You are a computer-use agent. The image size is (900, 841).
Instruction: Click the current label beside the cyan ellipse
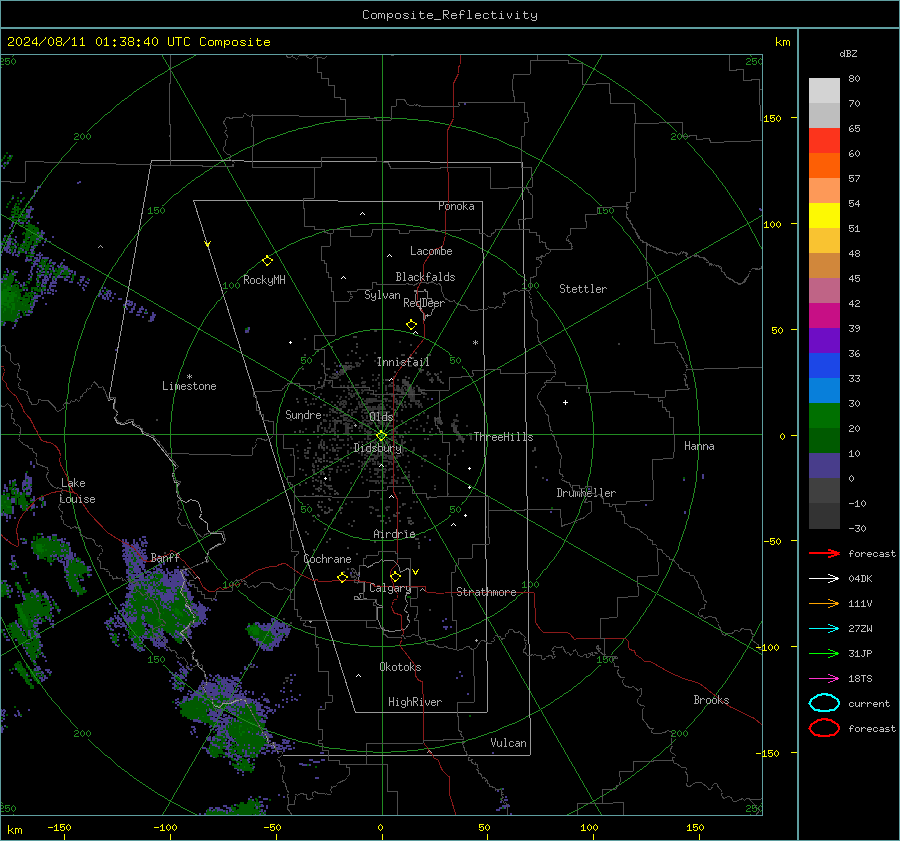tap(869, 703)
